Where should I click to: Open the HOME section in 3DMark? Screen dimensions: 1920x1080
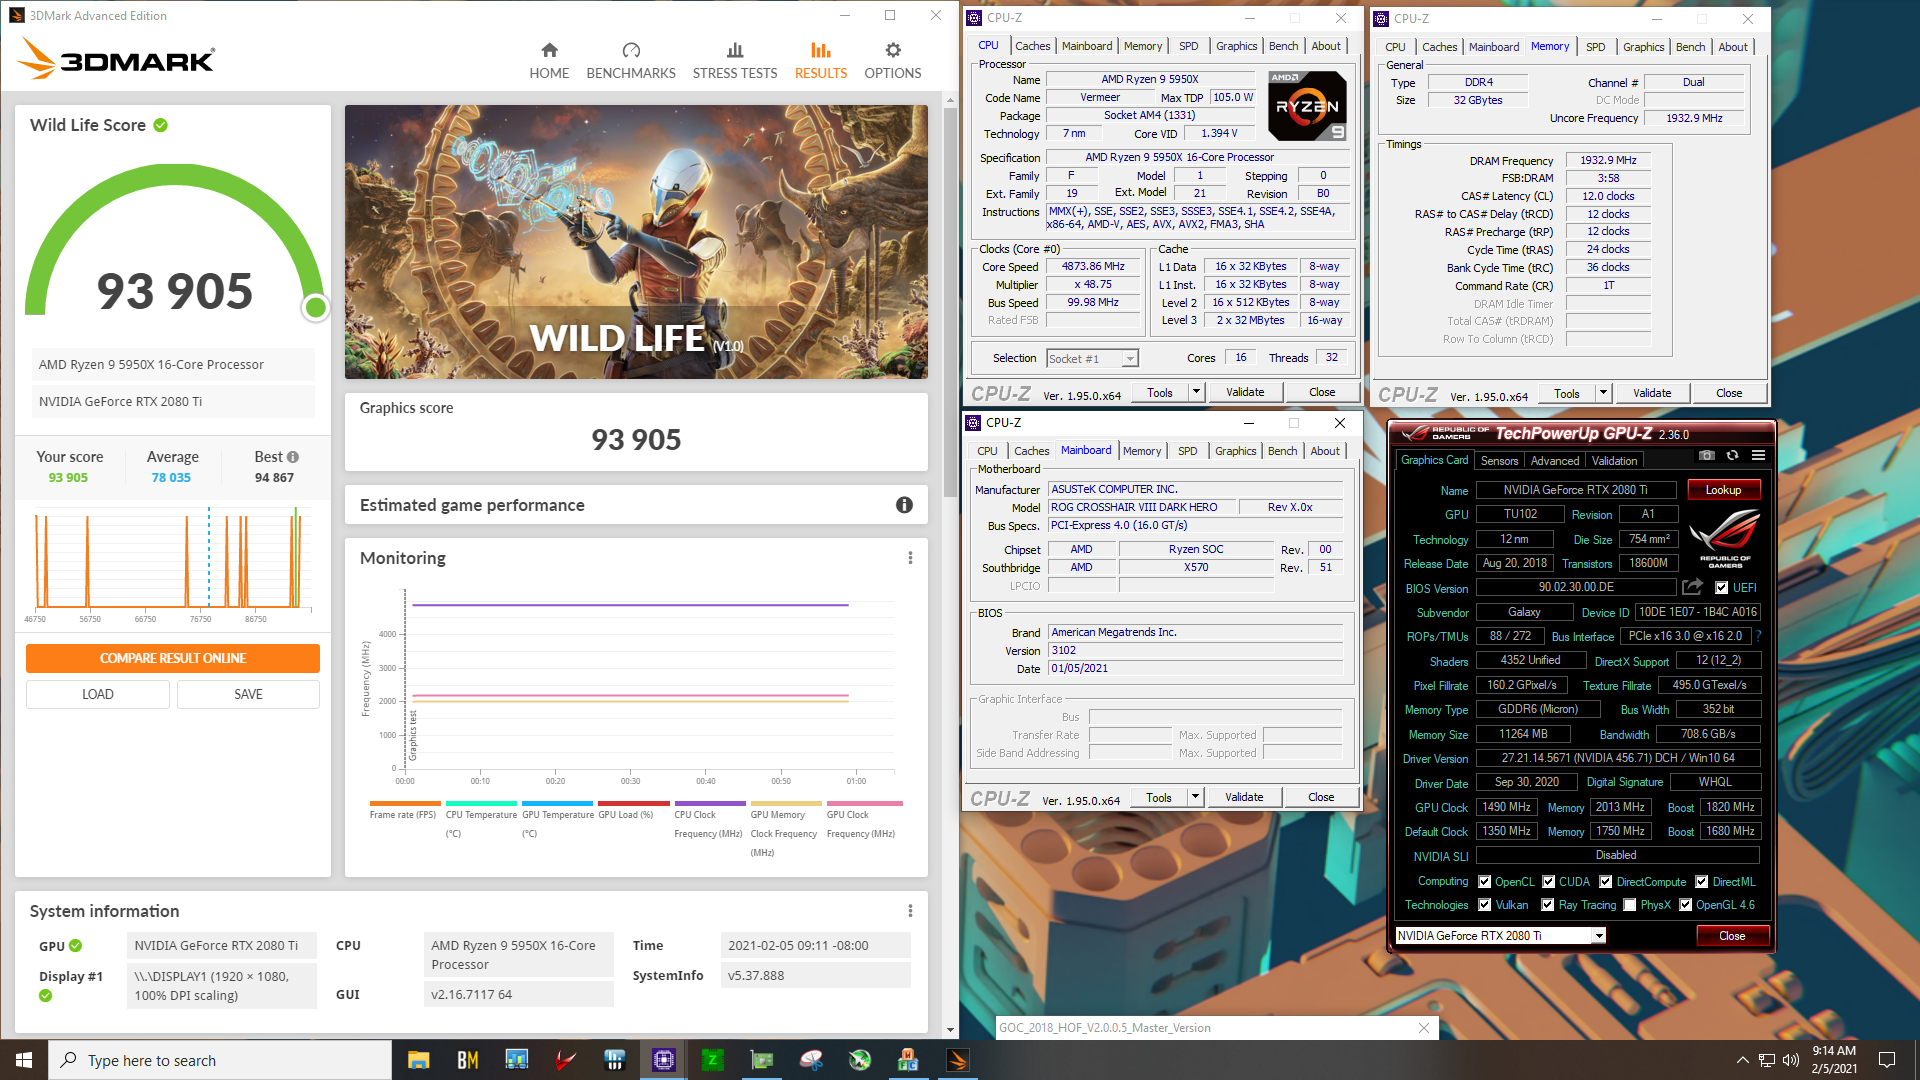(549, 61)
